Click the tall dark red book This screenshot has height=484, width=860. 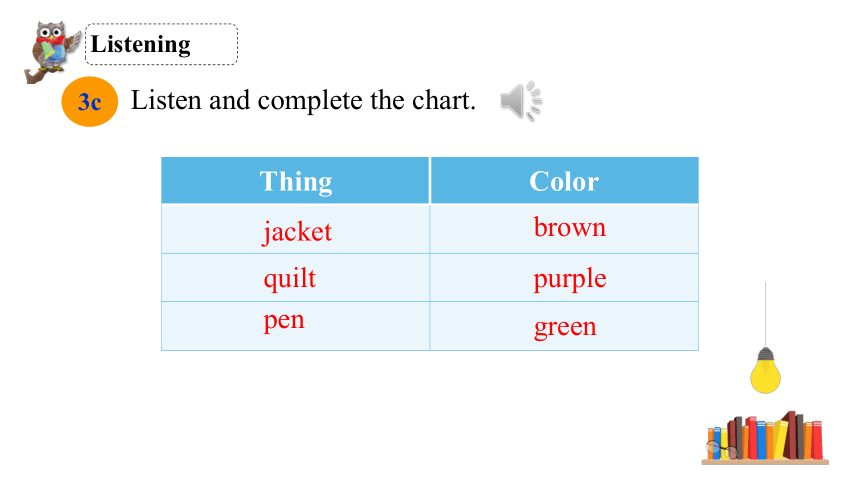click(790, 435)
